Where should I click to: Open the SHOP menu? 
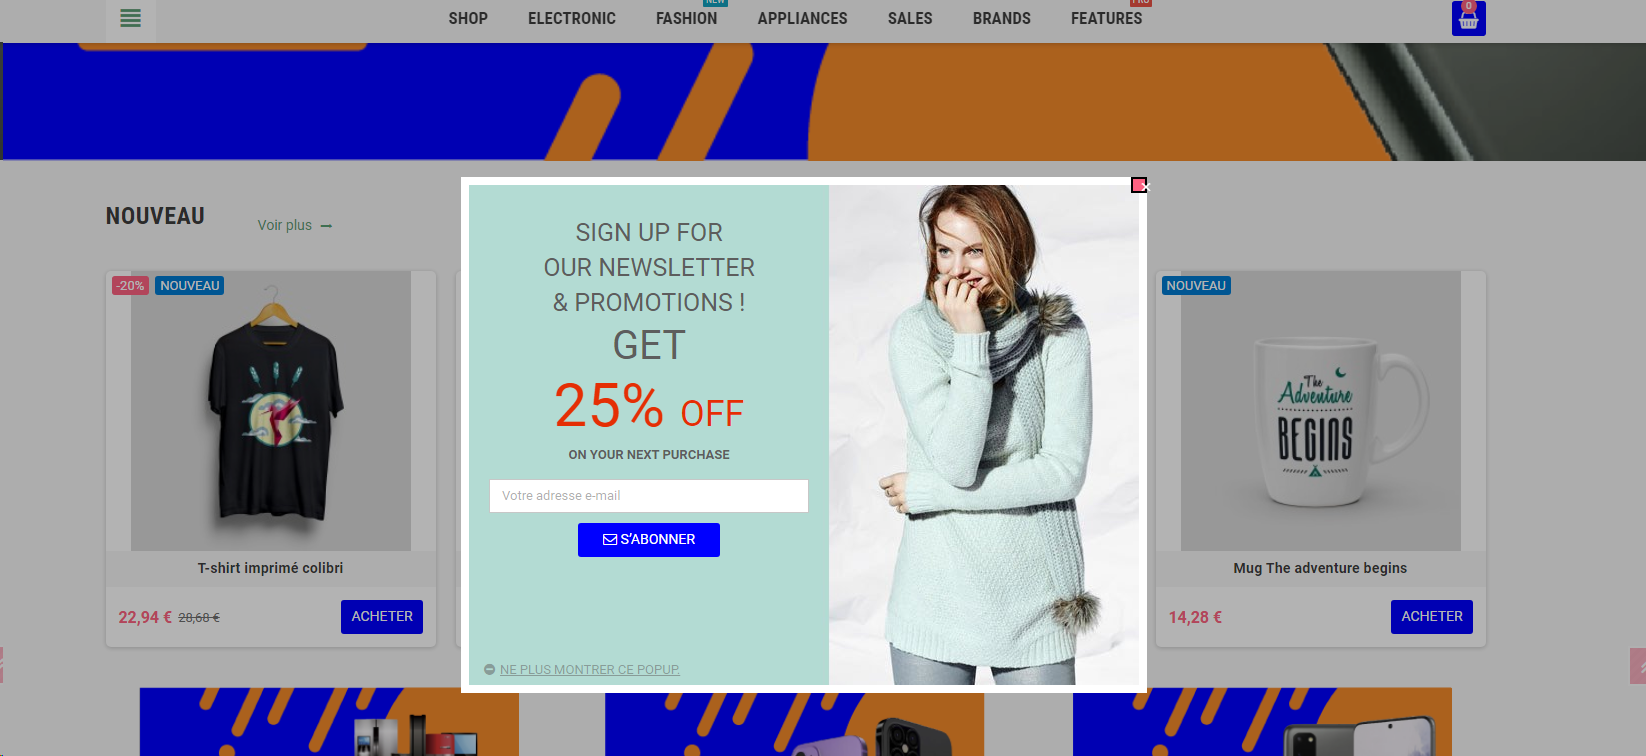point(468,18)
